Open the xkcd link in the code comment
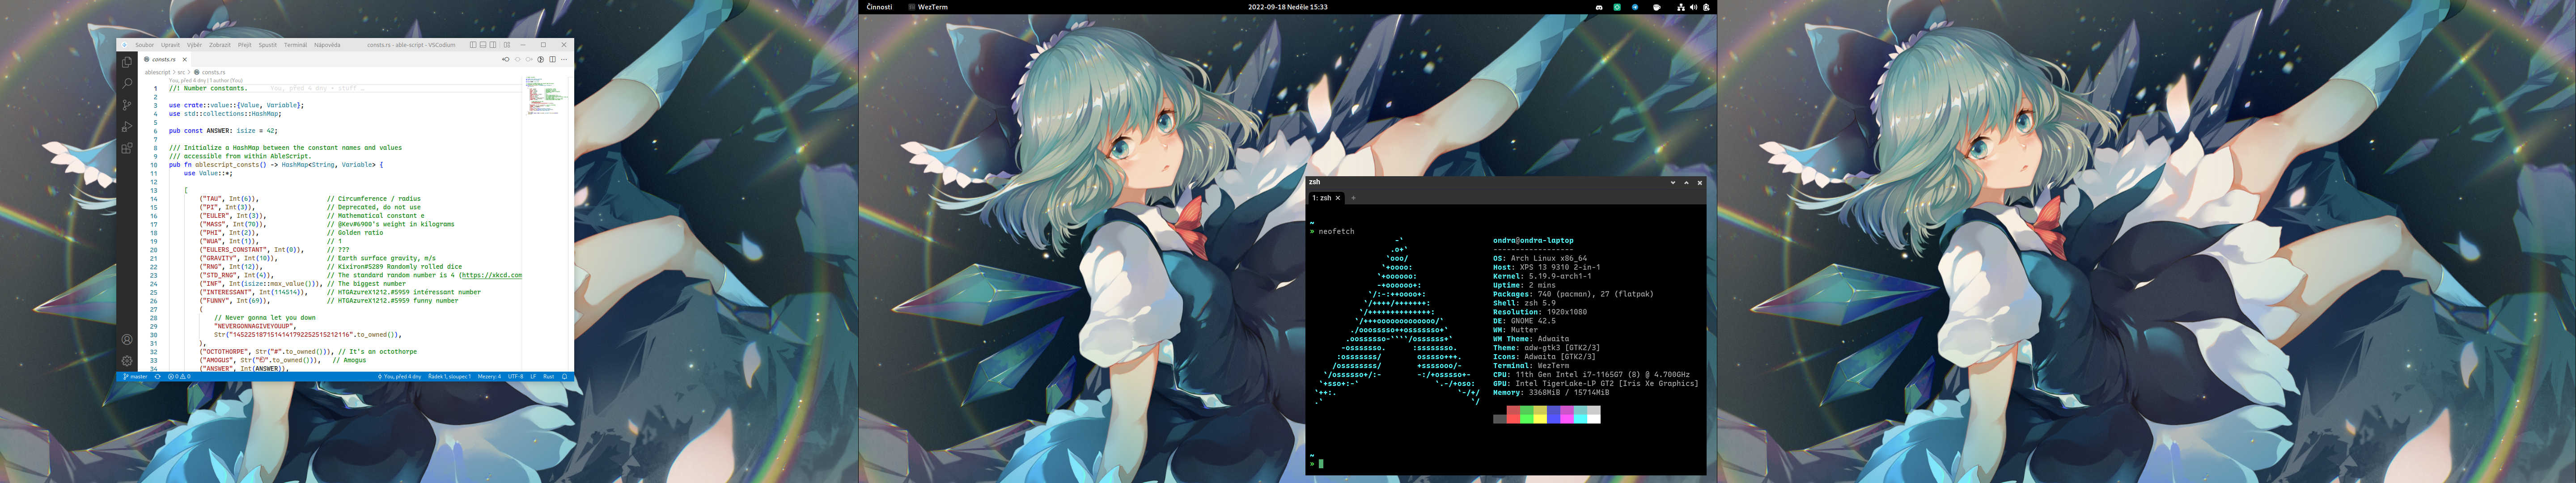Viewport: 2576px width, 483px height. coord(492,275)
